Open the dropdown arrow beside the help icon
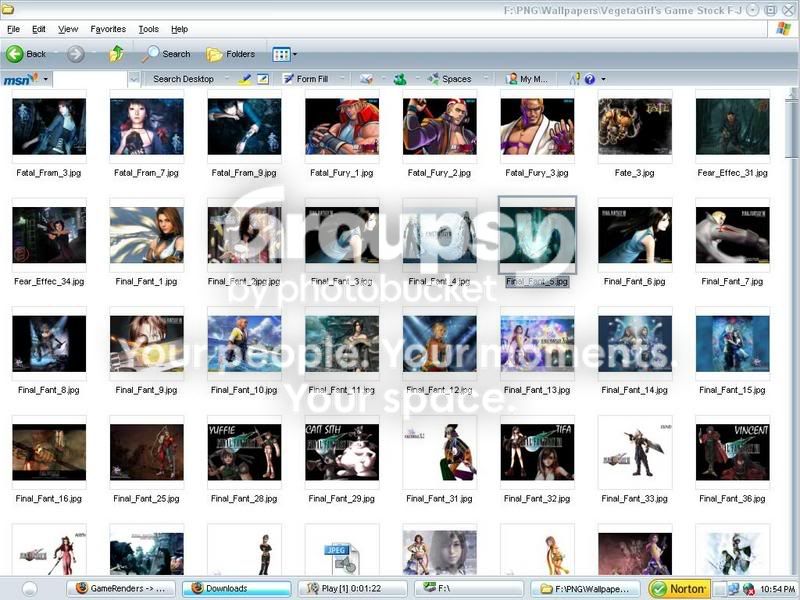The image size is (800, 600). pos(604,79)
